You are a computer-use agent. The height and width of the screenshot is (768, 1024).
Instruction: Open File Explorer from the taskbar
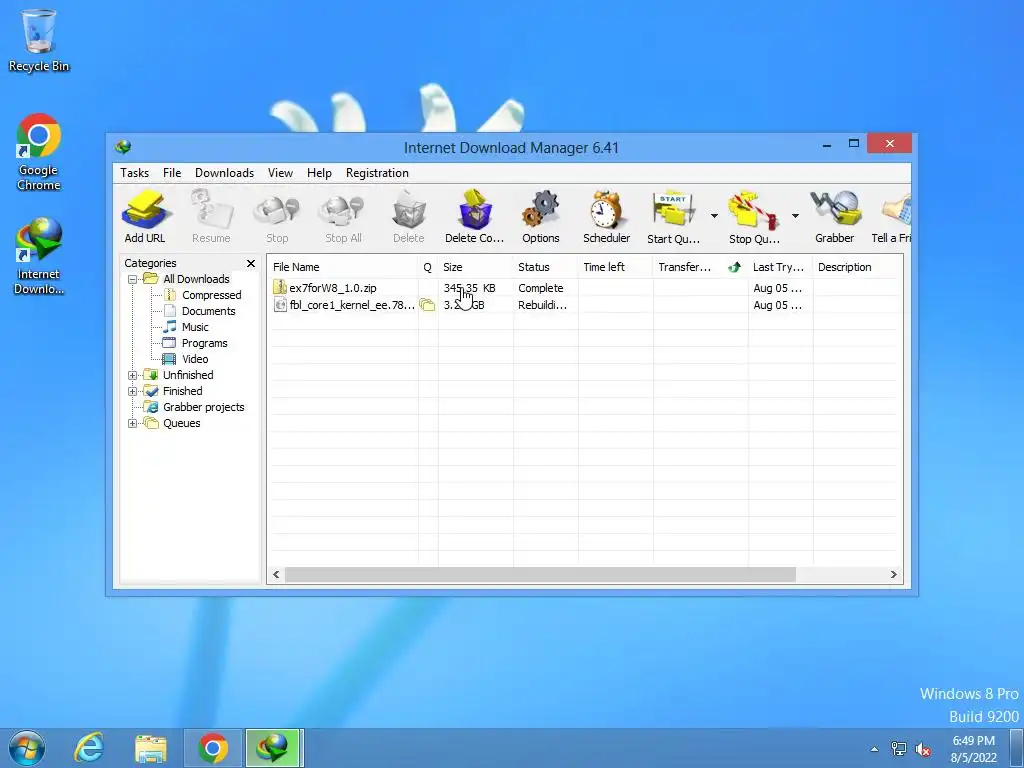pos(150,748)
